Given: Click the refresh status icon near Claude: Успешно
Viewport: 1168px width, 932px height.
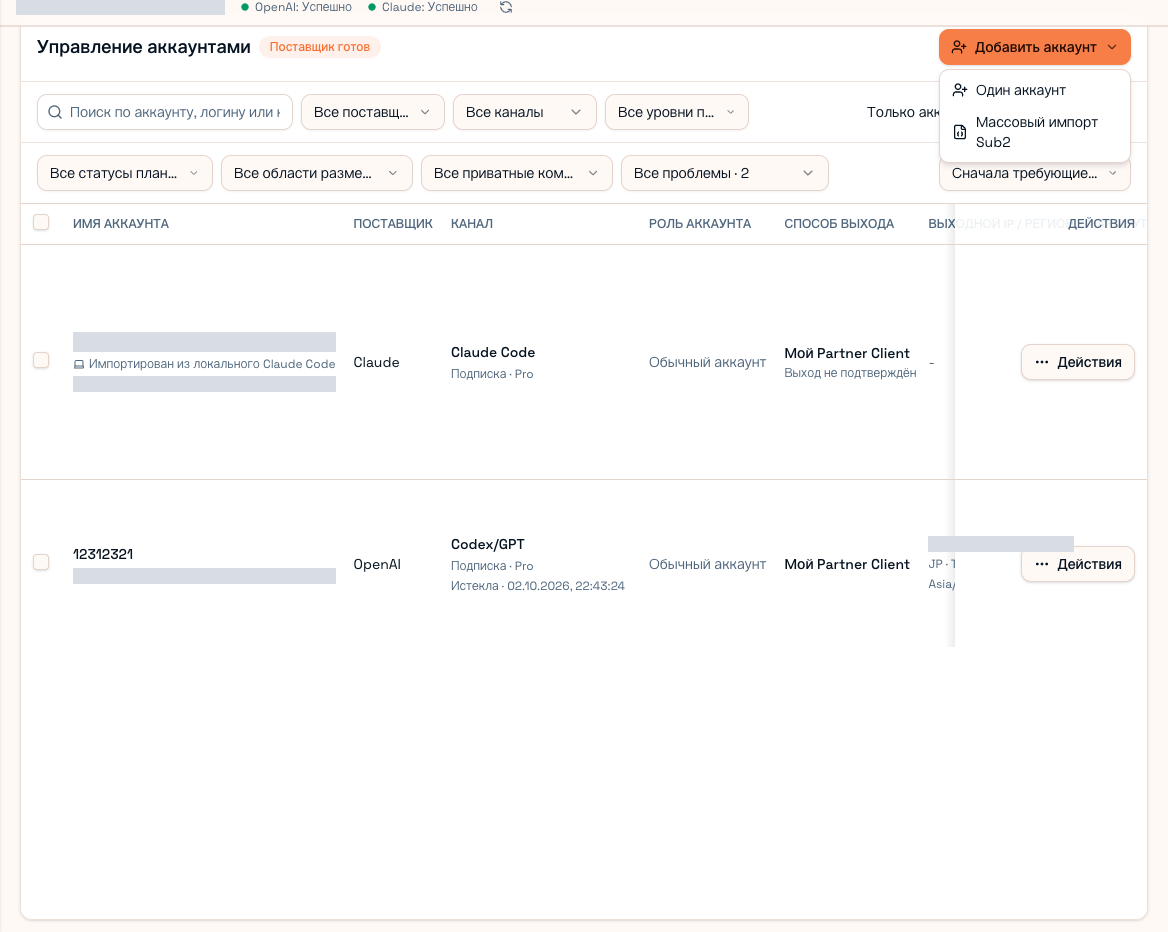Looking at the screenshot, I should click(x=506, y=7).
